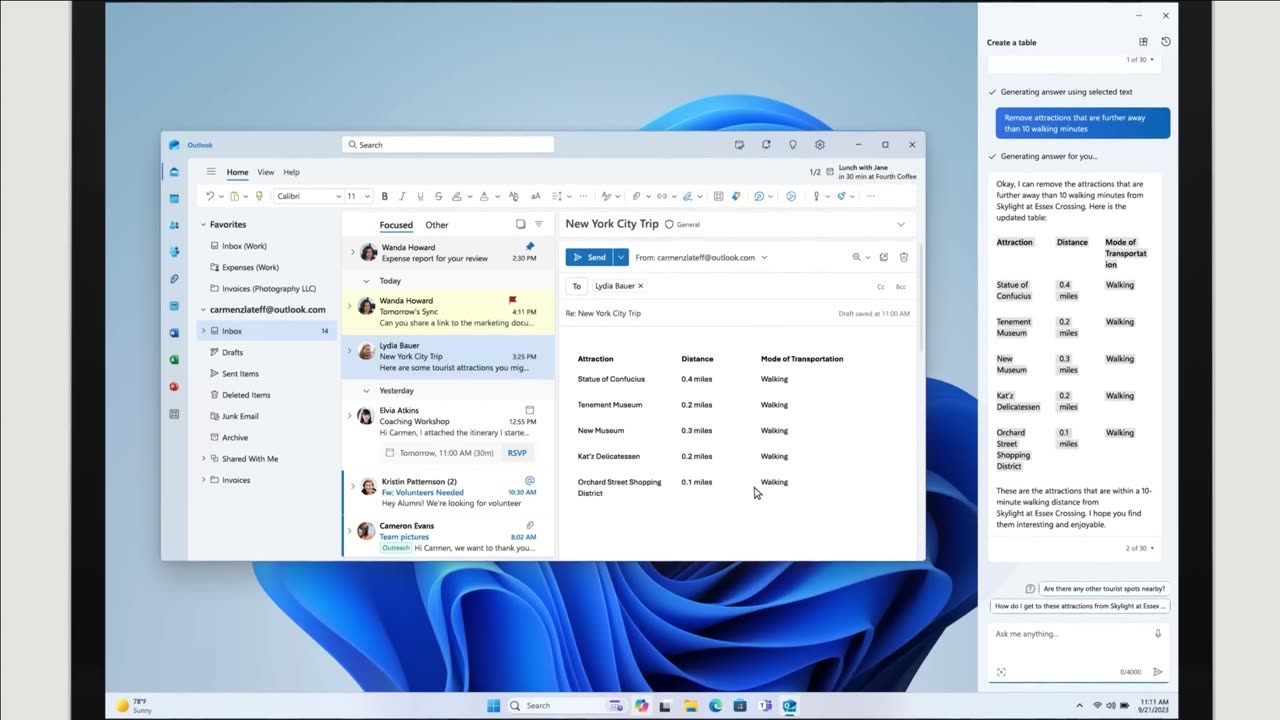Click the attach file paperclip icon
This screenshot has height=720, width=1280.
(636, 196)
